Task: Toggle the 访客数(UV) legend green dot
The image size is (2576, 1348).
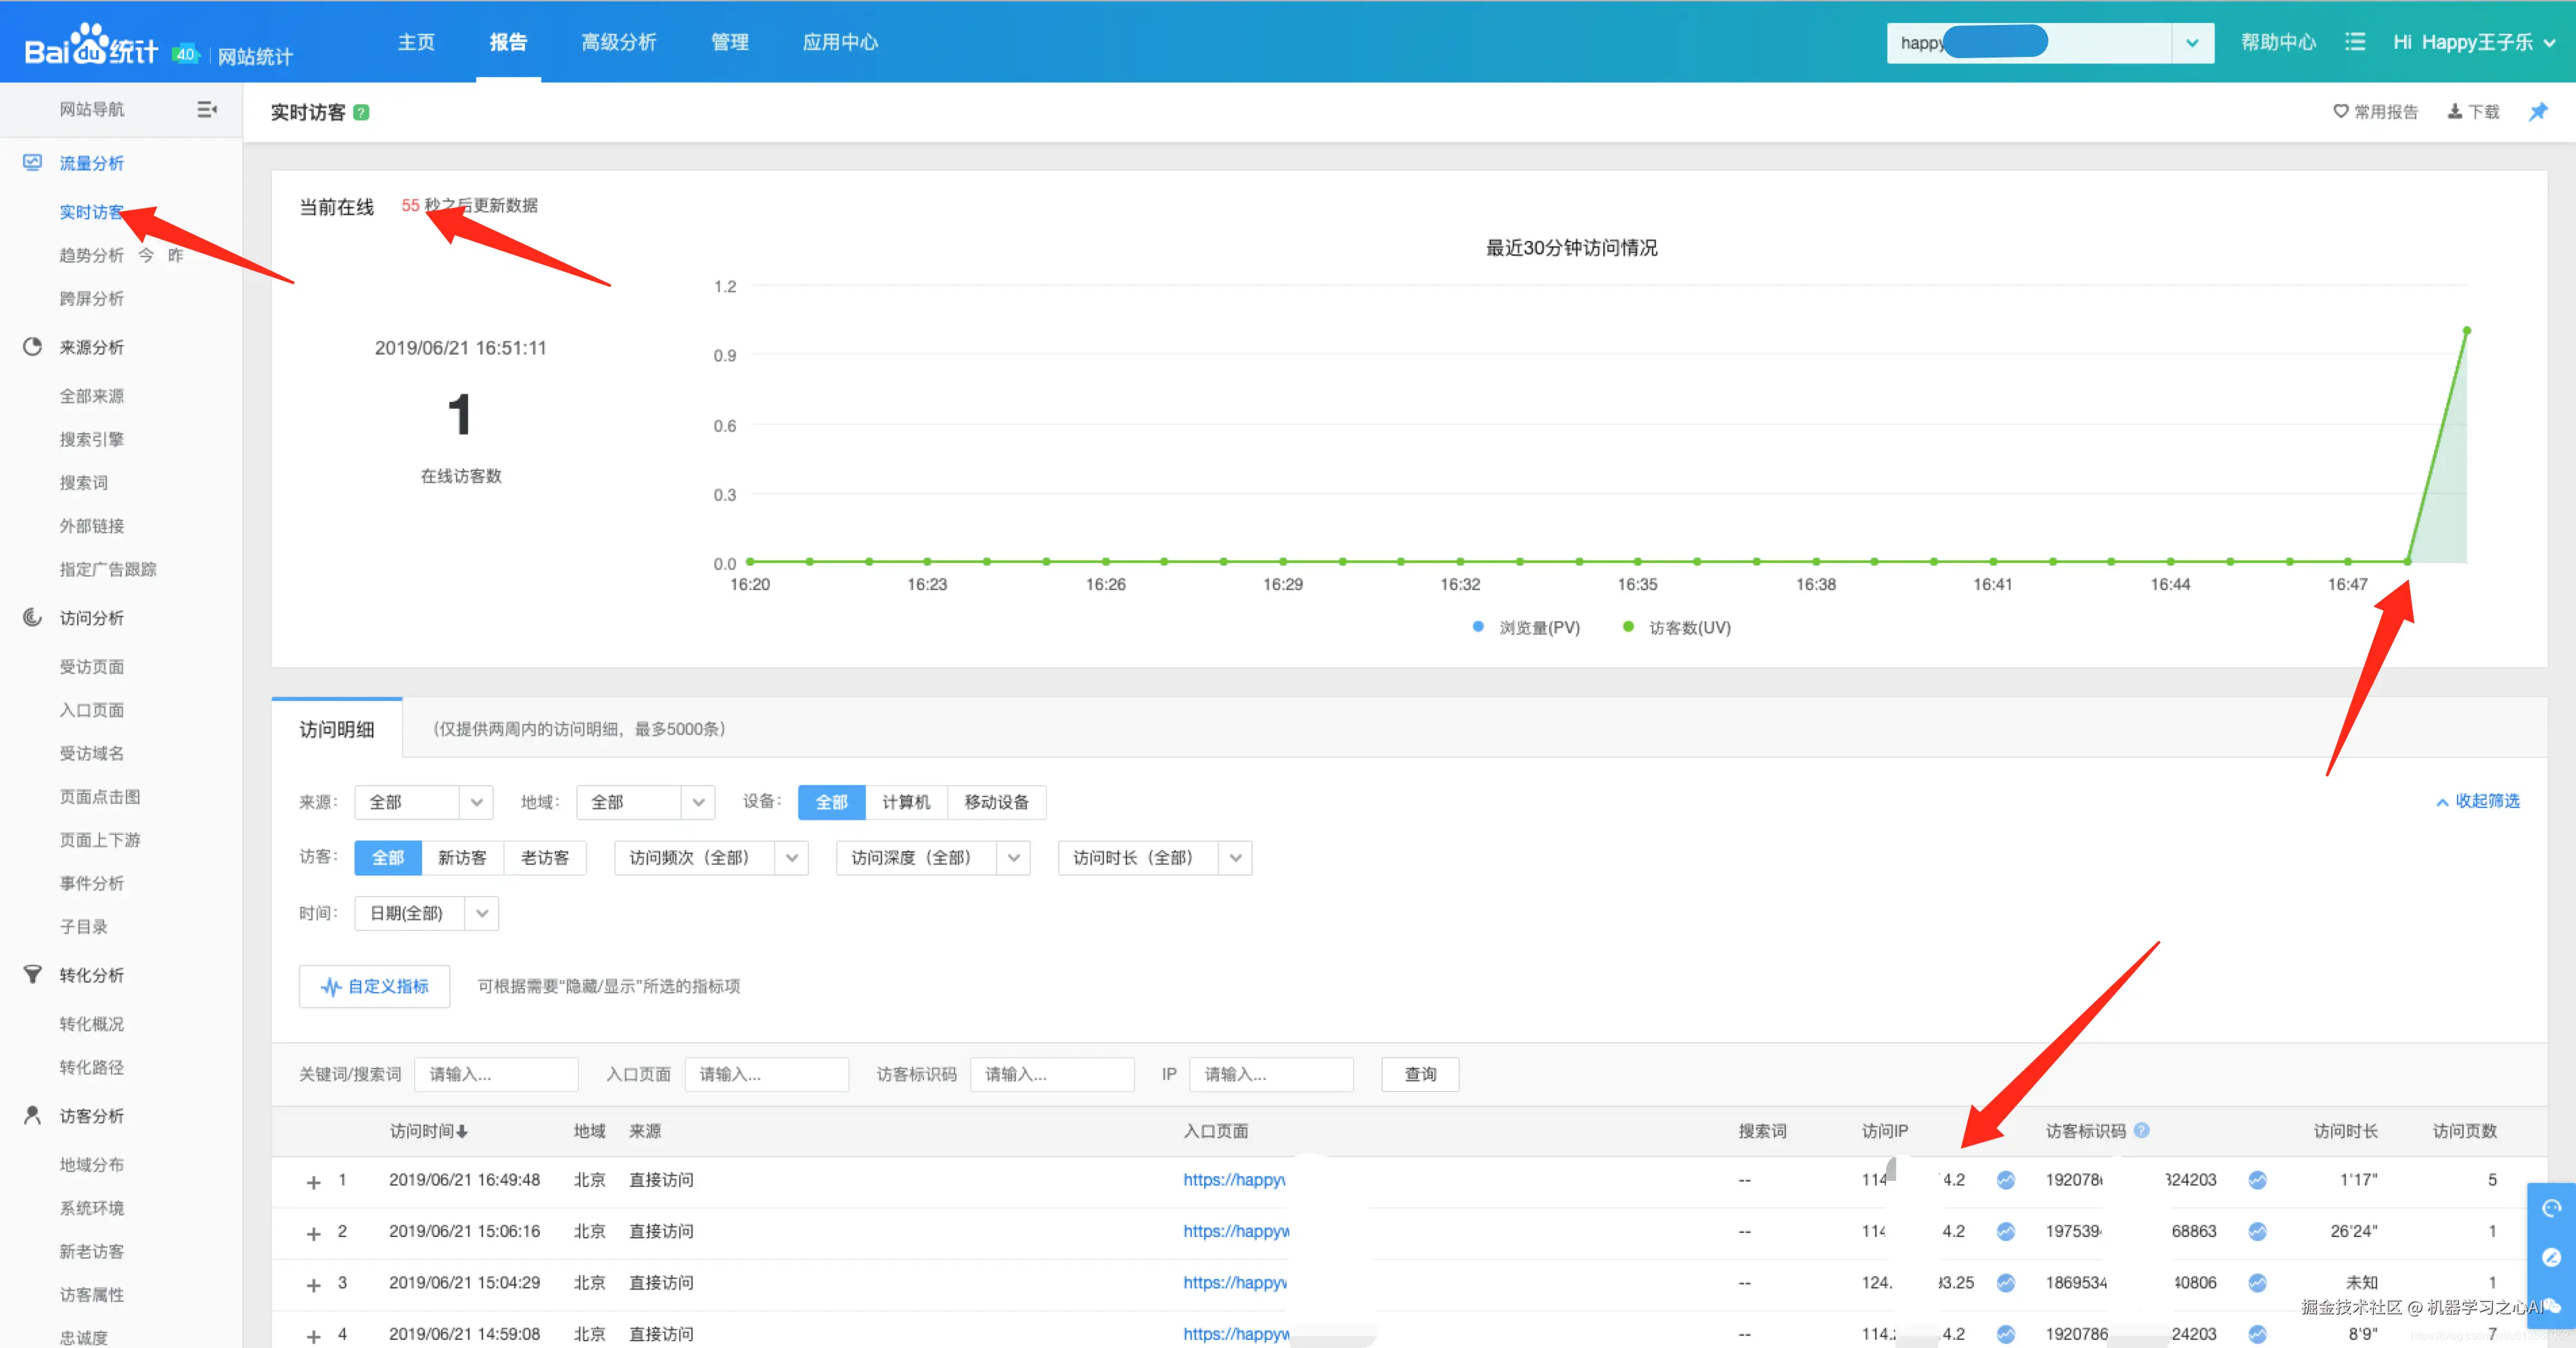Action: pos(1628,627)
